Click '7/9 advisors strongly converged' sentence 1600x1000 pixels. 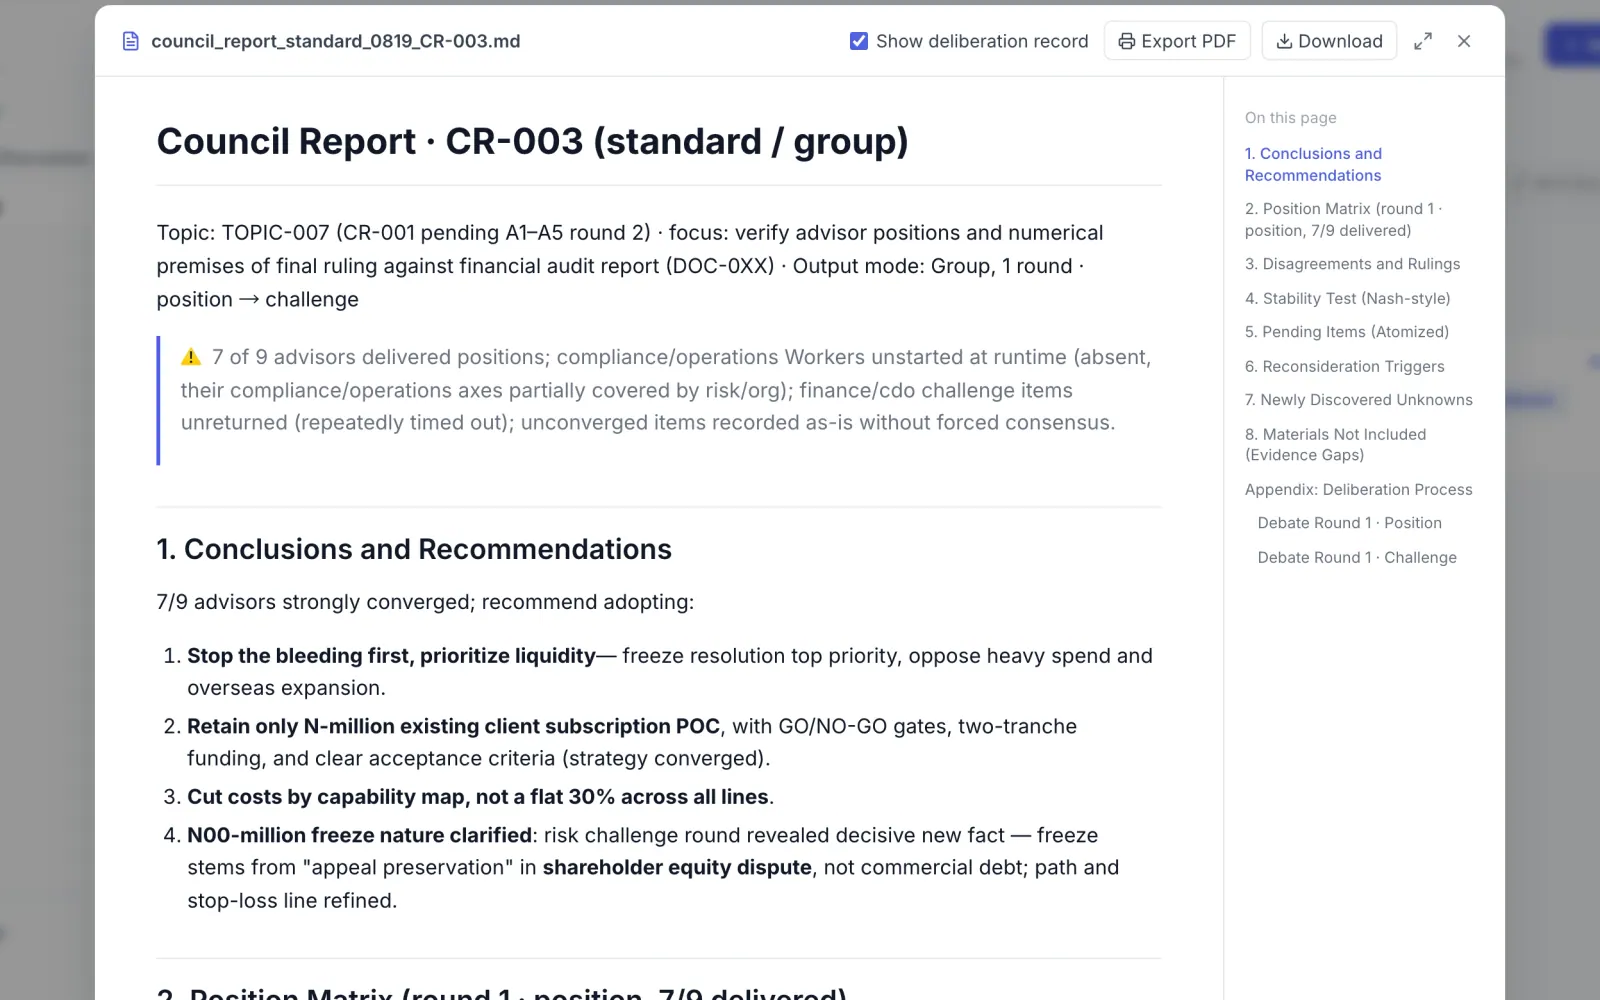pyautogui.click(x=425, y=602)
